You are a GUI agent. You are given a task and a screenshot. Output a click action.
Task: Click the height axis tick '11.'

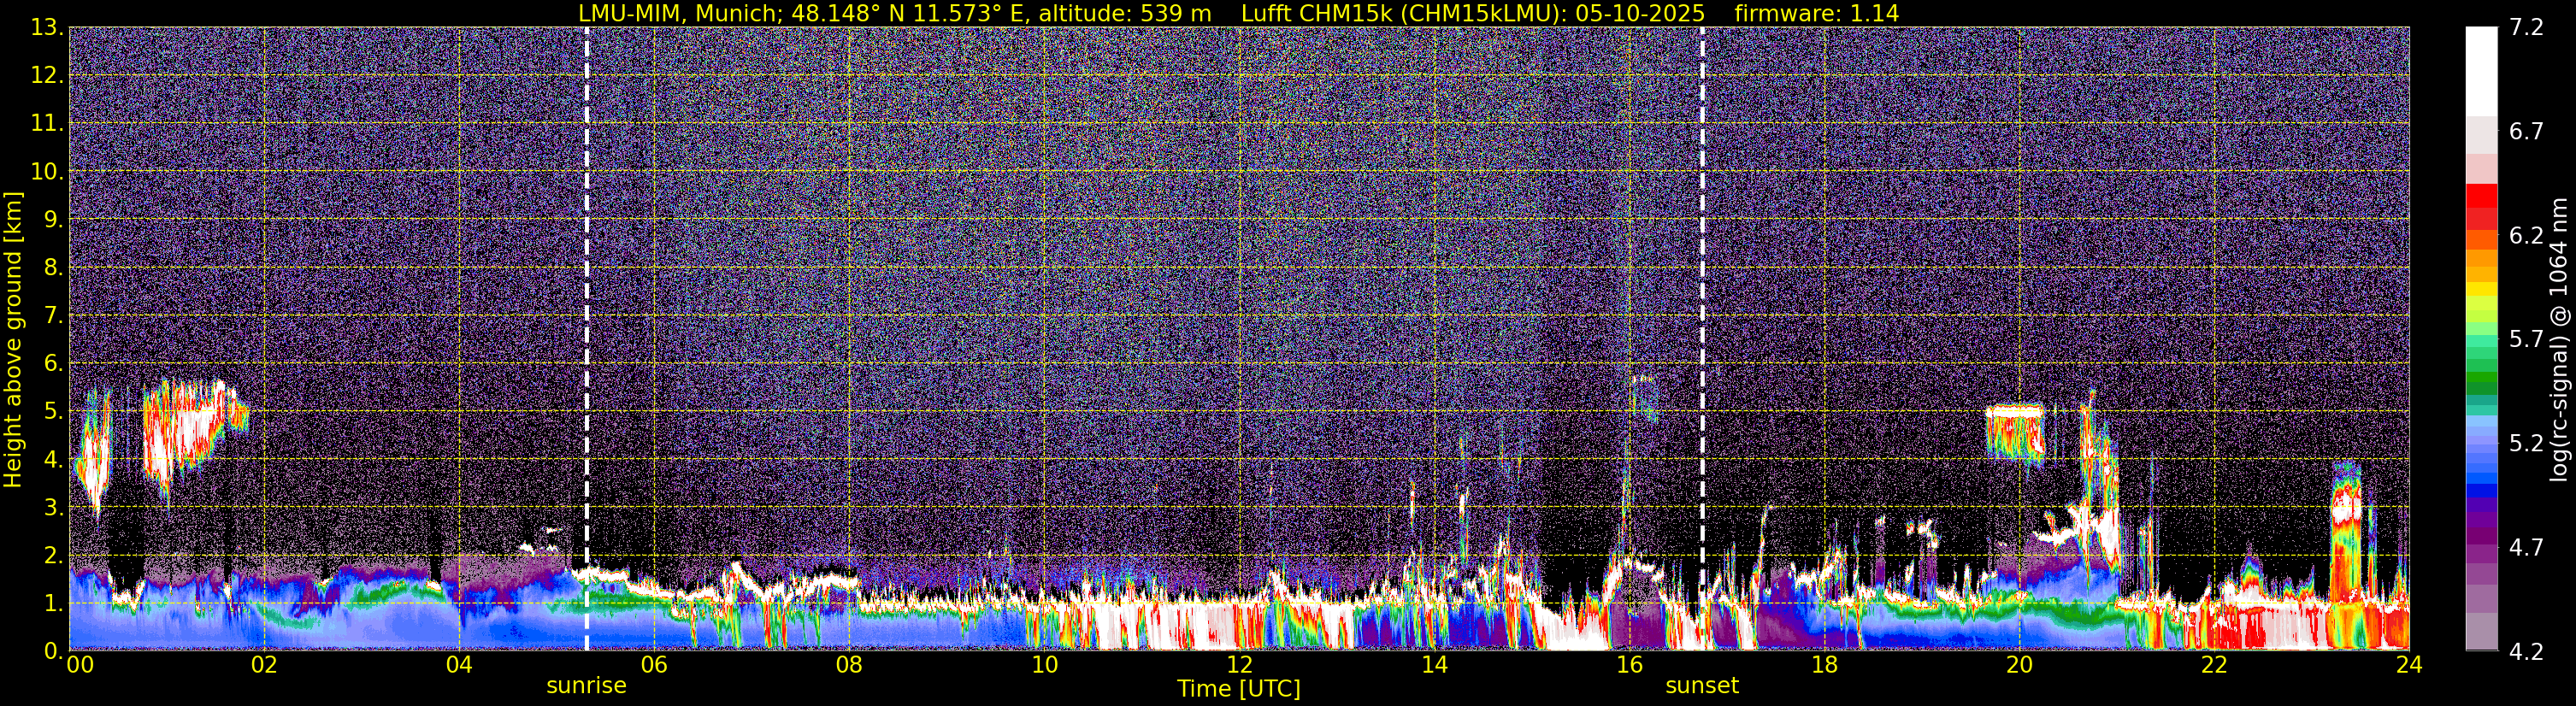coord(48,124)
